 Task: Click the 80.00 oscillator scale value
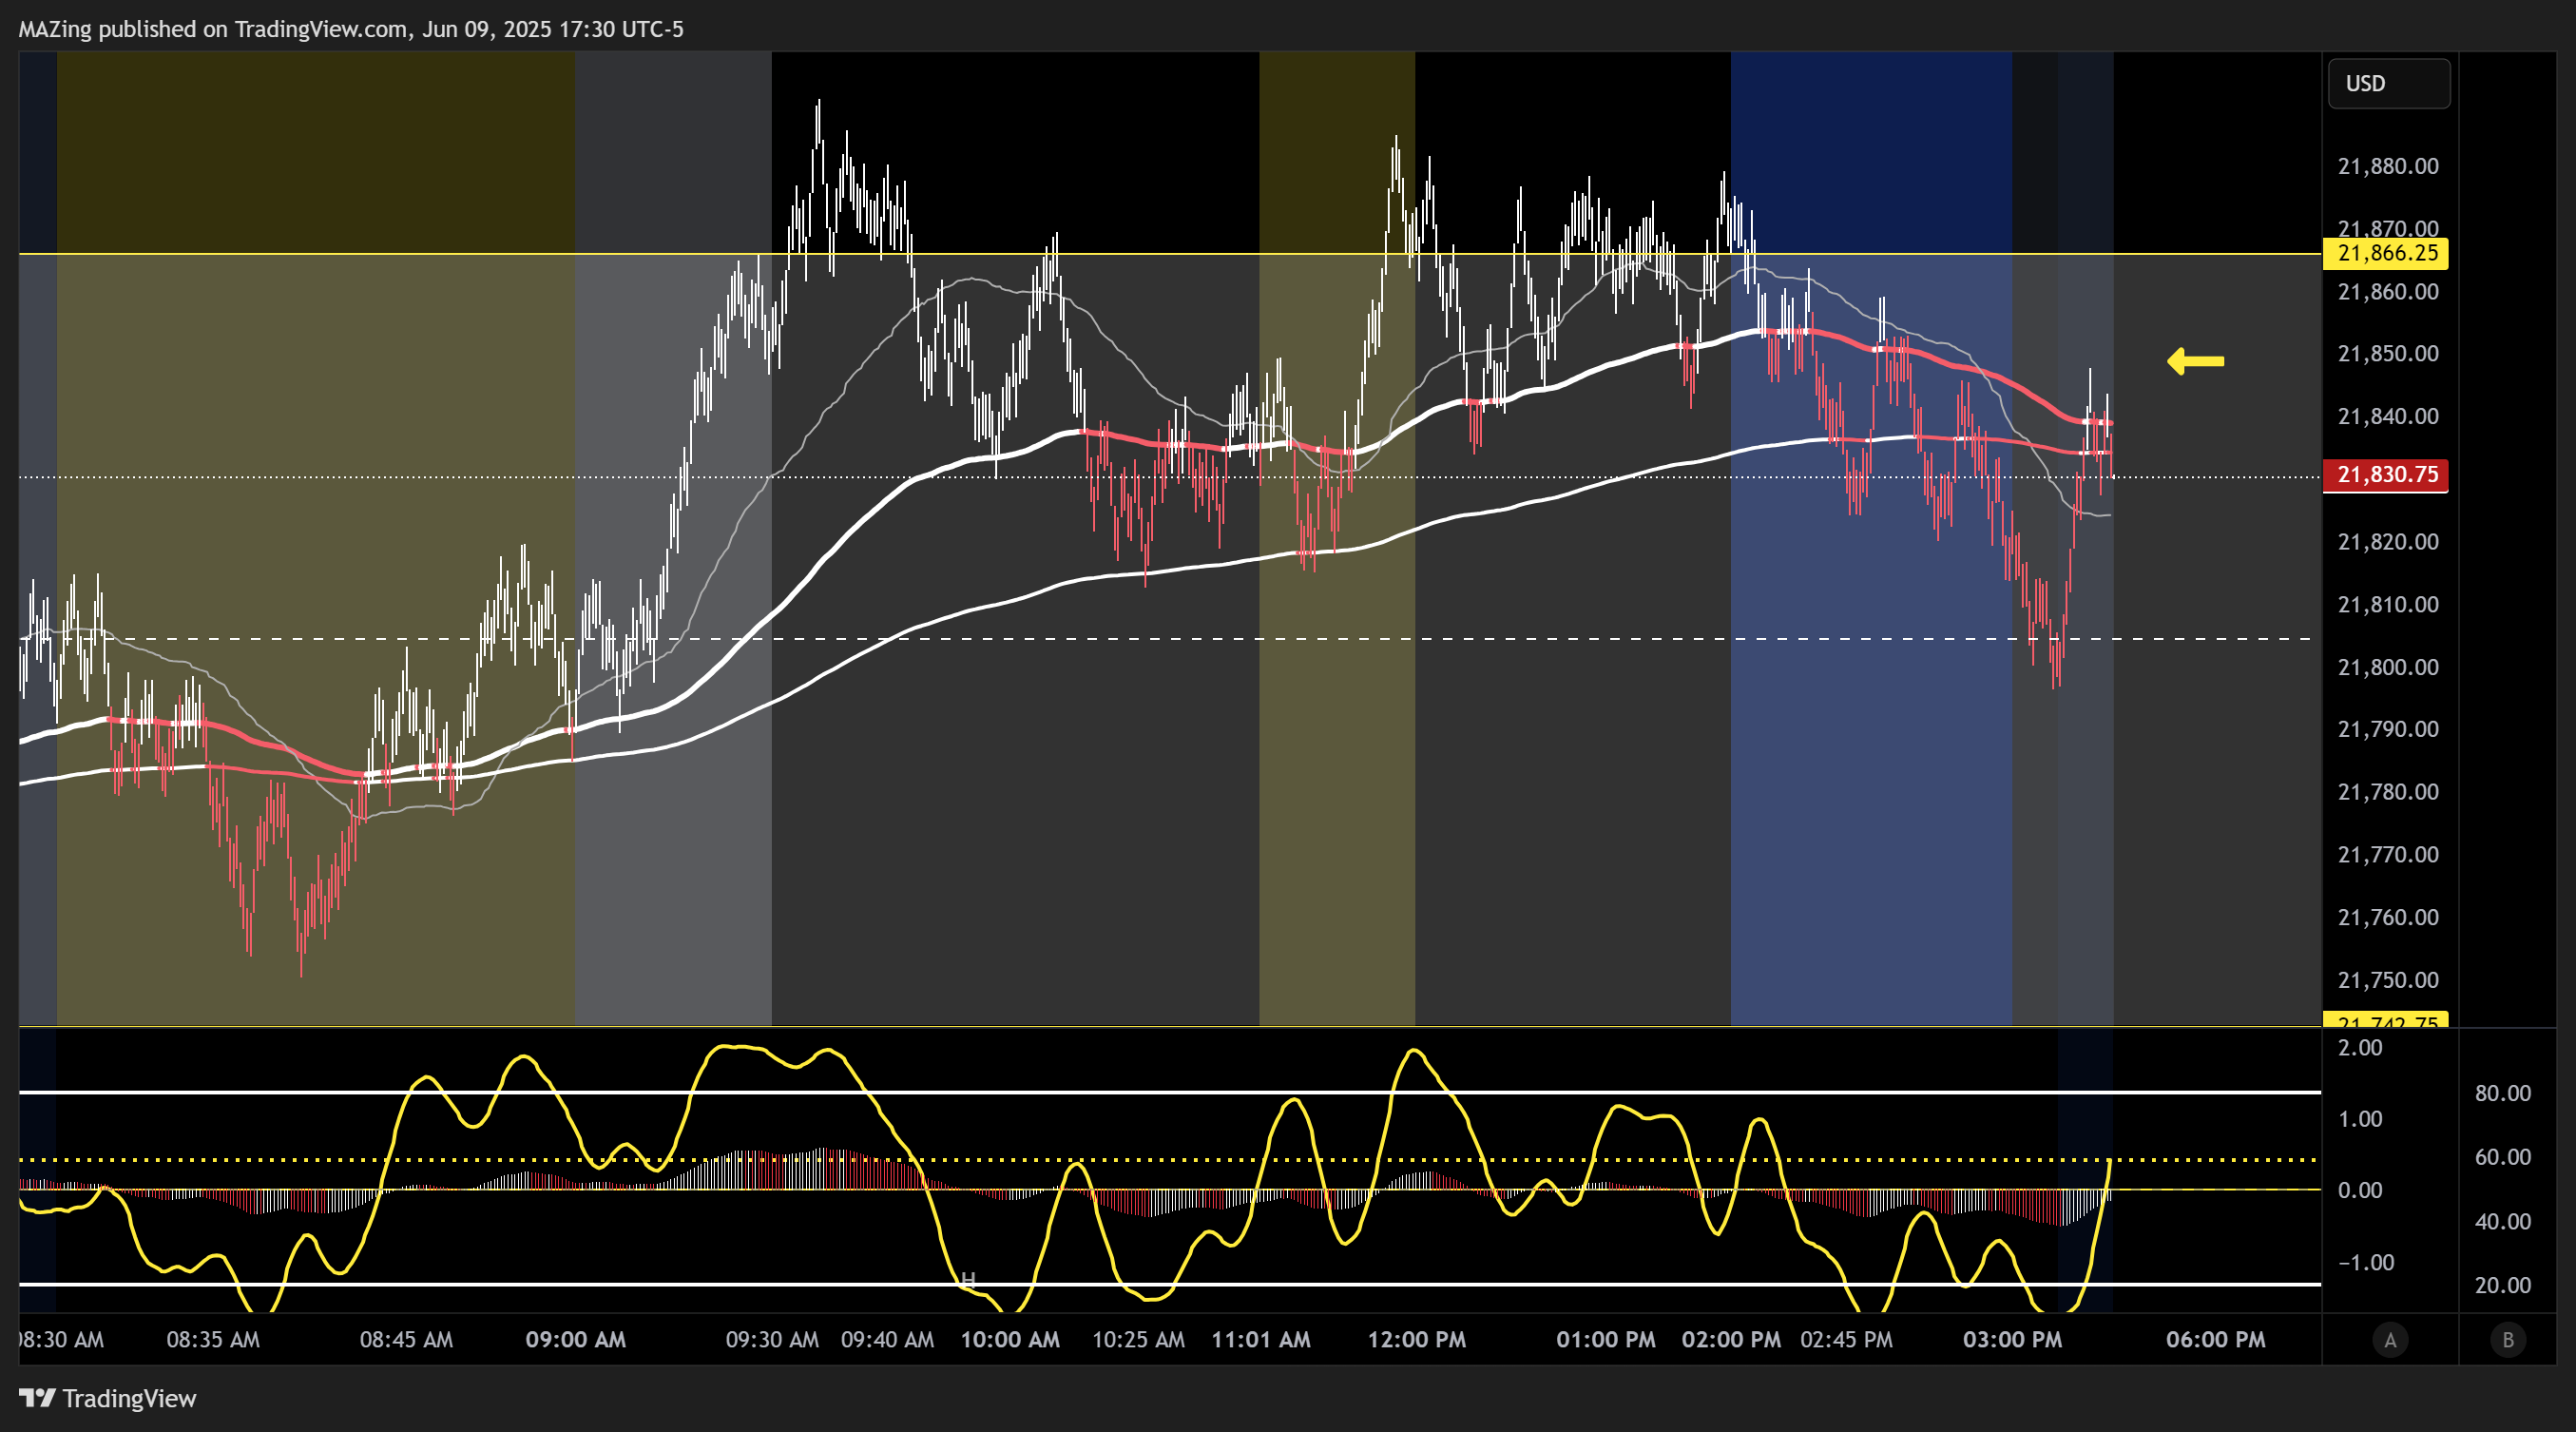point(2503,1093)
